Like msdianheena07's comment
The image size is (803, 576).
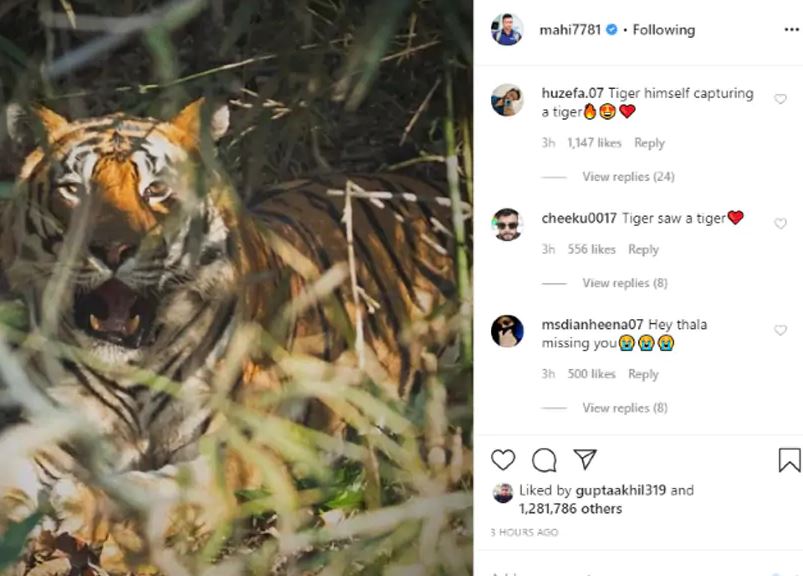[x=780, y=330]
